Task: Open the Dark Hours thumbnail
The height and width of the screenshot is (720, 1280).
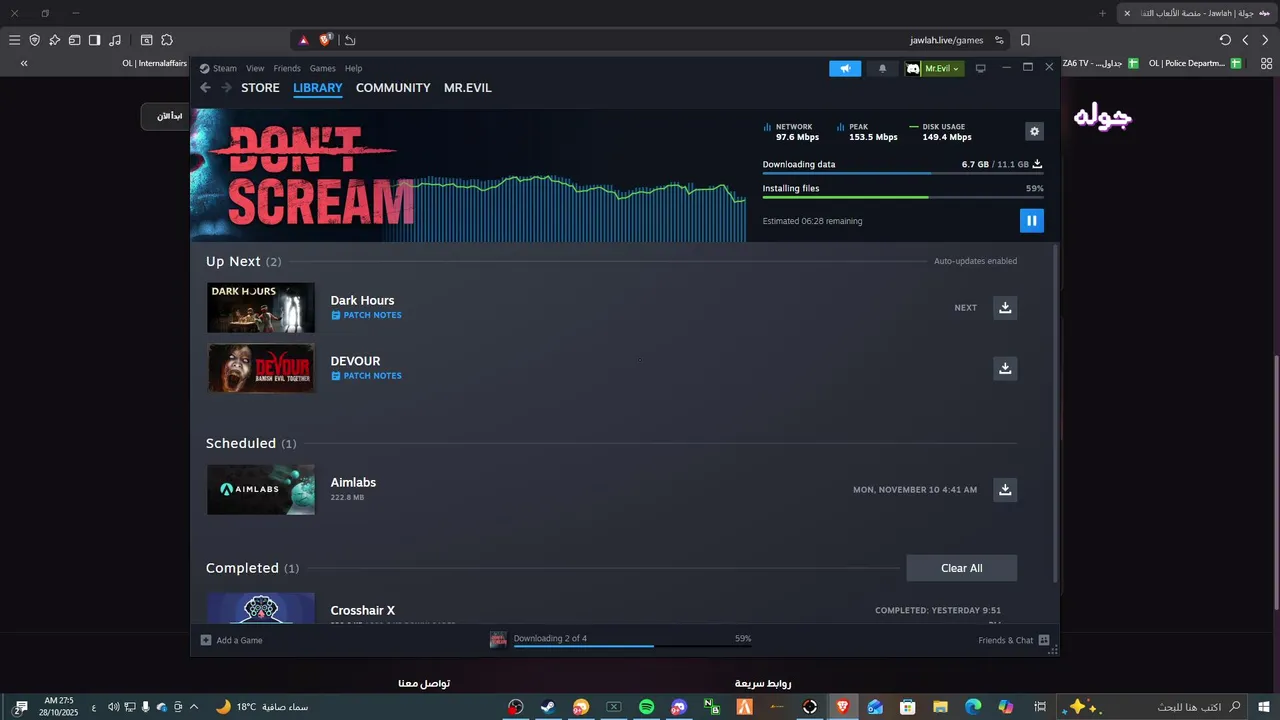Action: coord(260,307)
